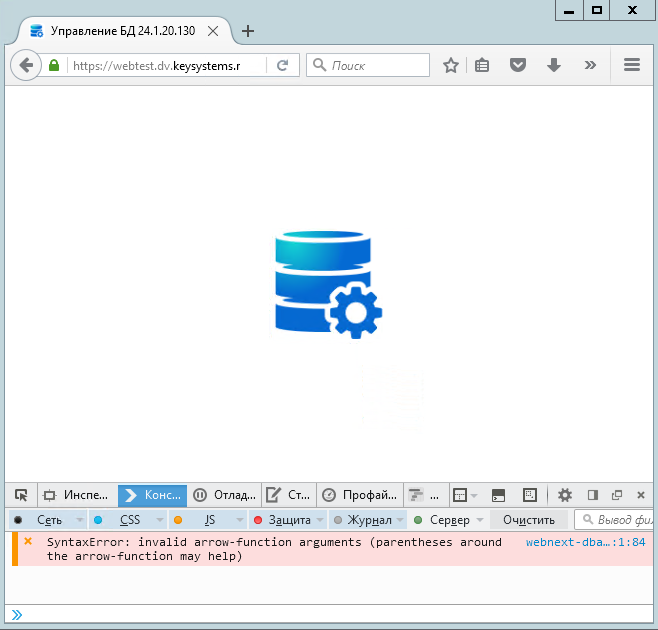This screenshot has height=630, width=658.
Task: Select the Управление БД 24.1.20.130 tab
Action: click(123, 31)
